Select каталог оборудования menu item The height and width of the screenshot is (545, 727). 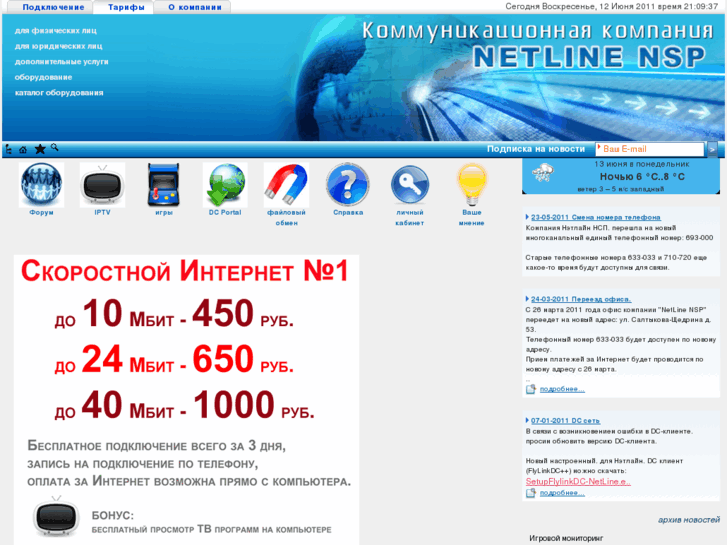pos(59,93)
